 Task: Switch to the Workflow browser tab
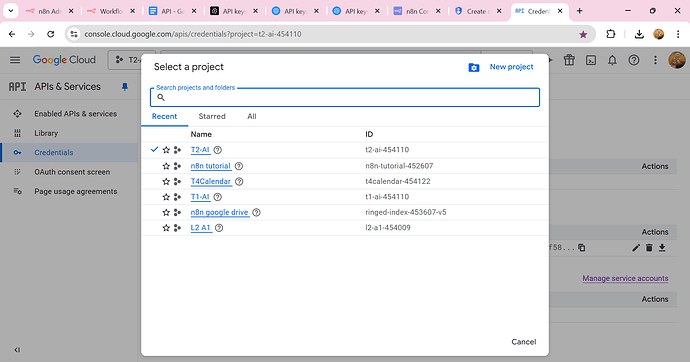[x=111, y=11]
